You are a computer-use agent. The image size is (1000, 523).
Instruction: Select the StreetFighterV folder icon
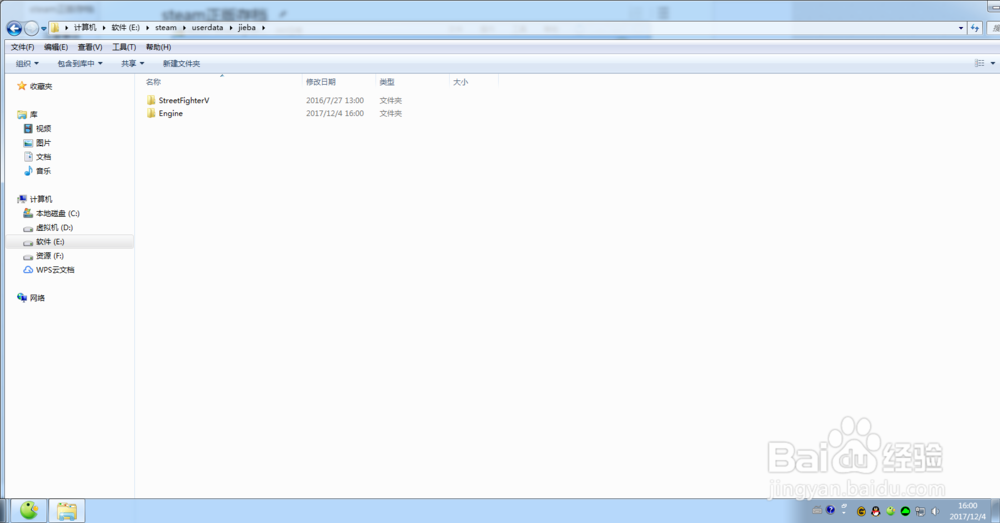tap(151, 100)
